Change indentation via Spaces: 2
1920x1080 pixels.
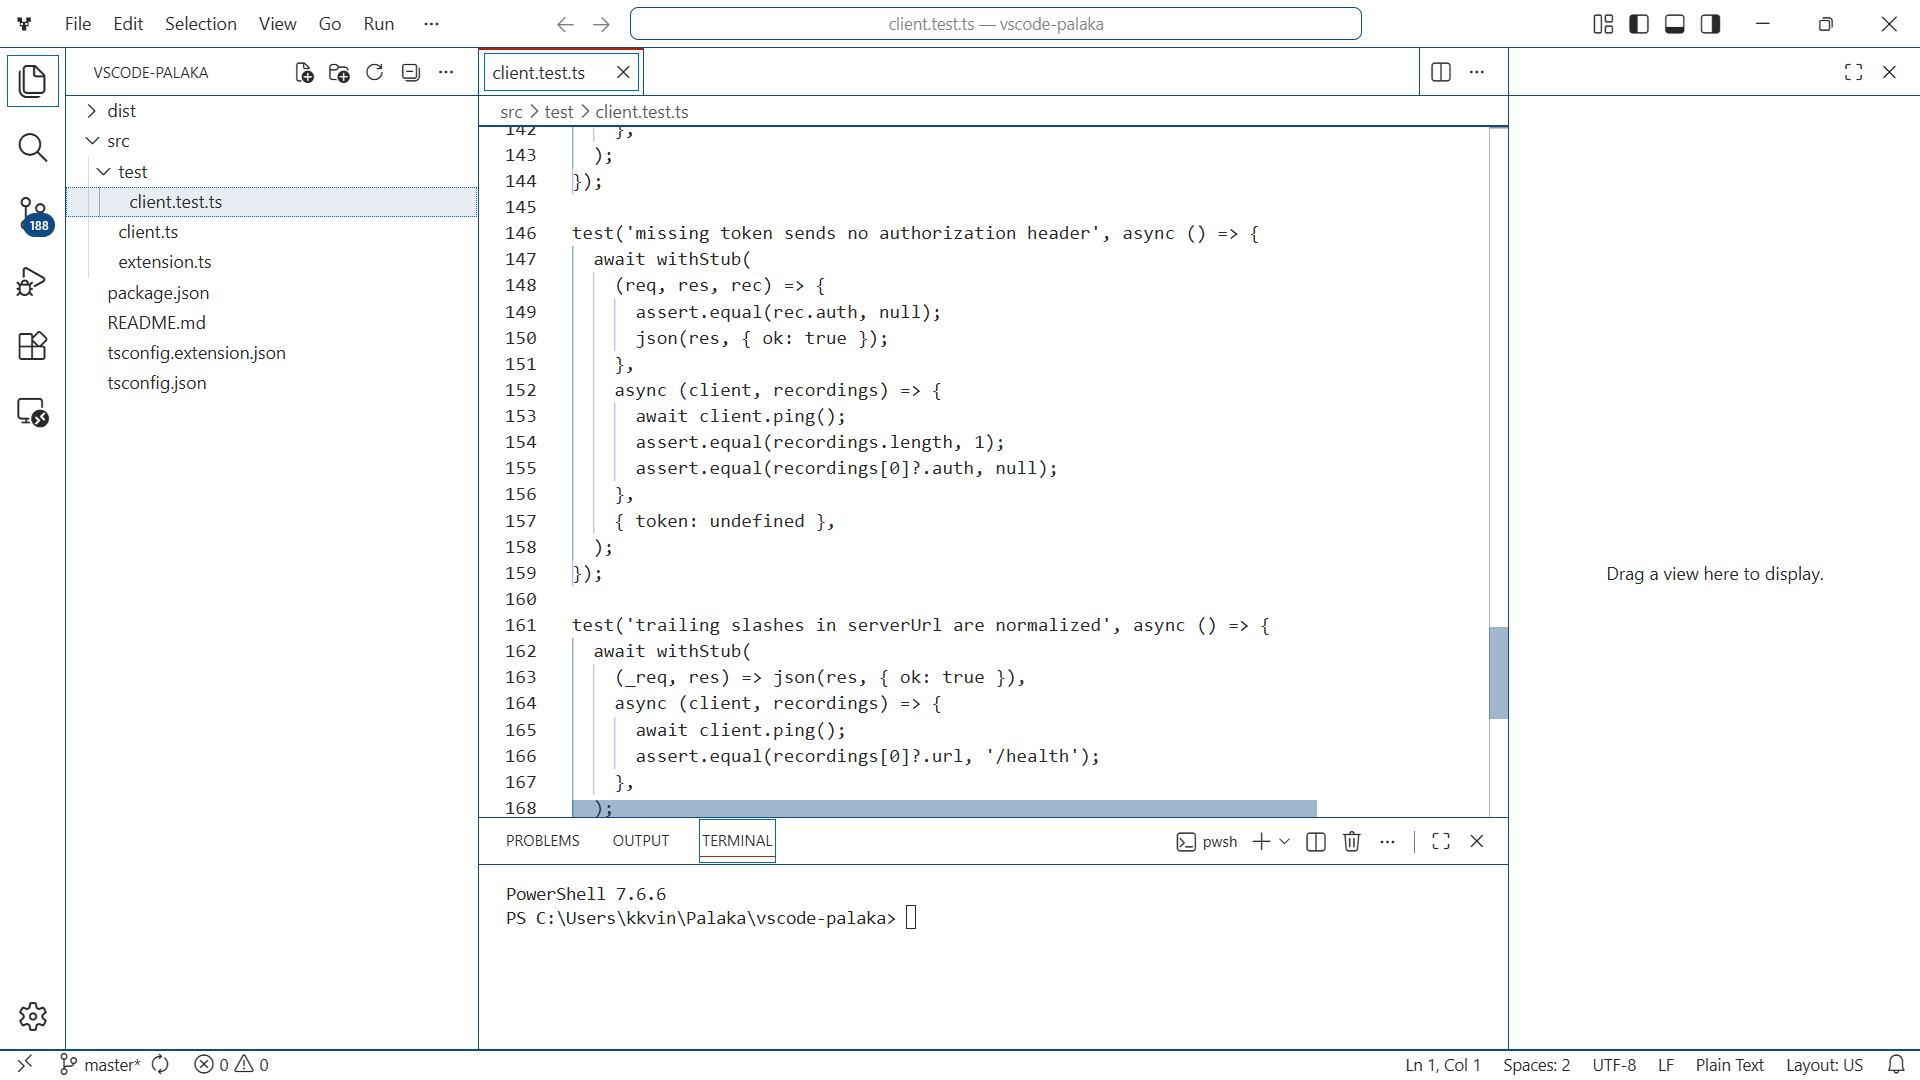pos(1536,1065)
